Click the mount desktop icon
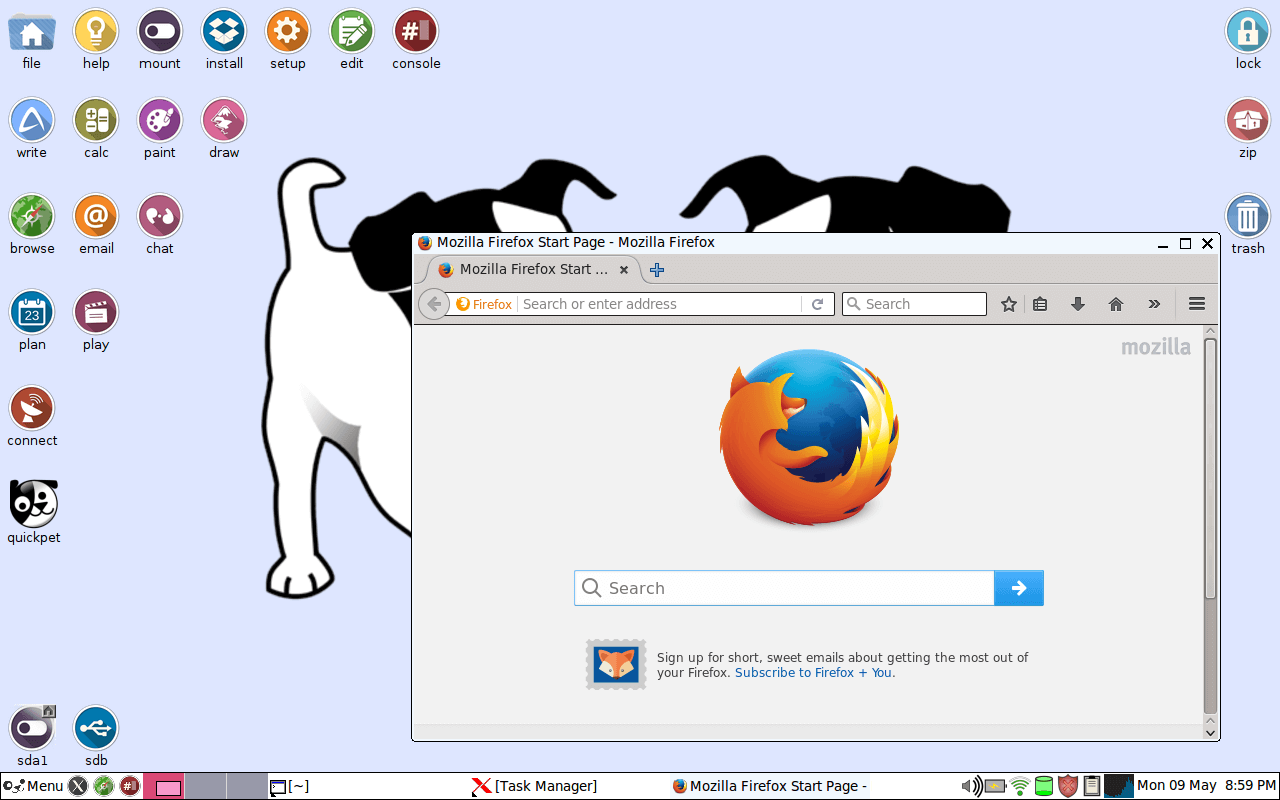The height and width of the screenshot is (800, 1280). coord(159,32)
